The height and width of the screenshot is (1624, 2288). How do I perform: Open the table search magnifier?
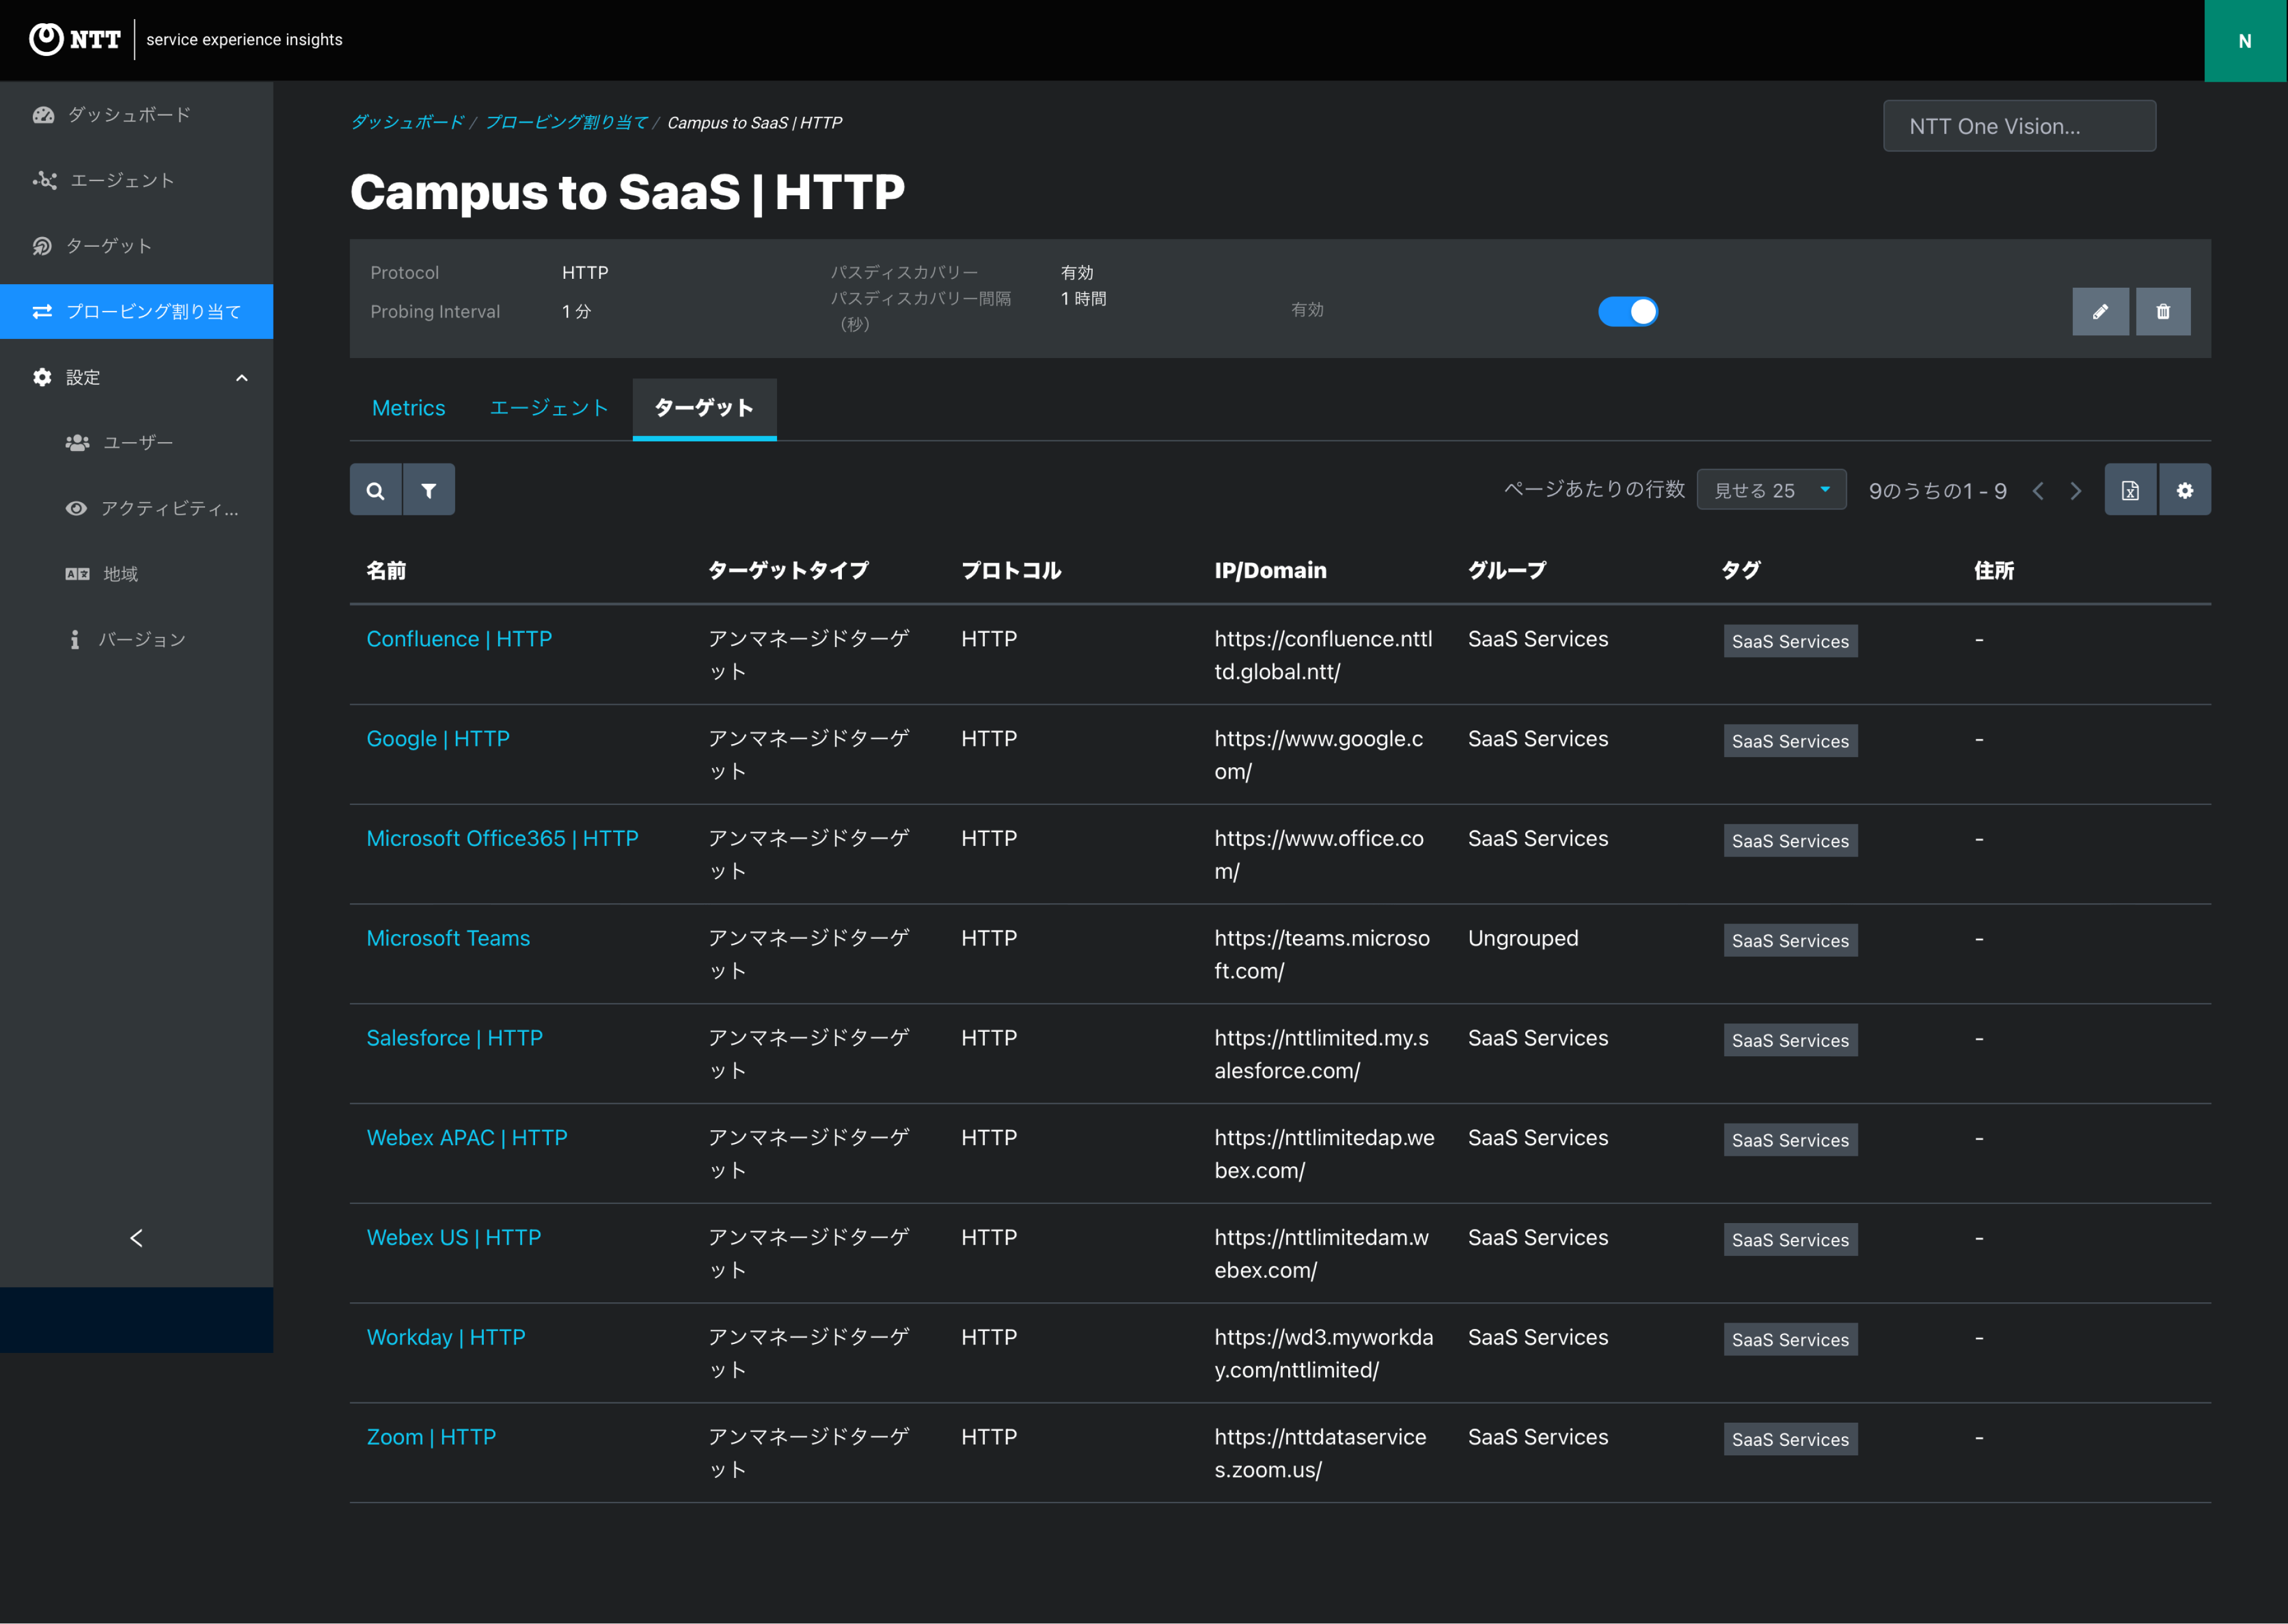click(375, 490)
